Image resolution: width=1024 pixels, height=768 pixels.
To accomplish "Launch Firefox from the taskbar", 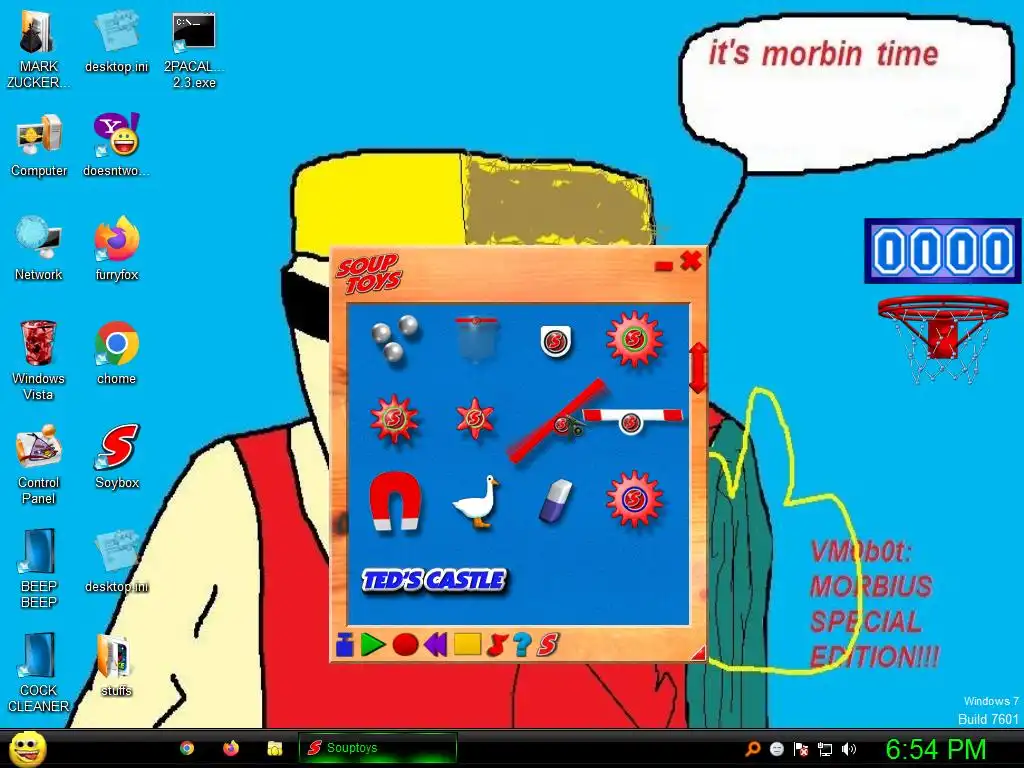I will (231, 748).
